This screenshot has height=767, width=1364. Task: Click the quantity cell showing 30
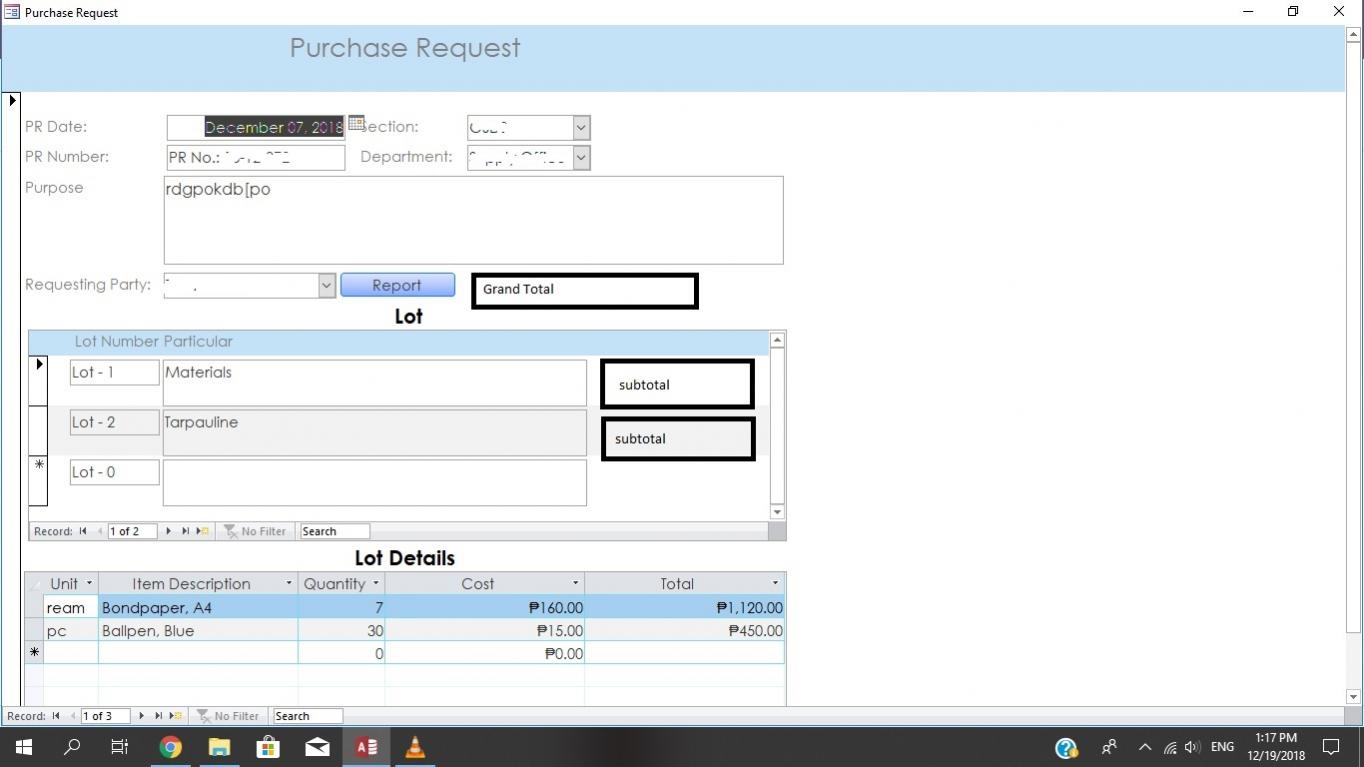point(341,630)
